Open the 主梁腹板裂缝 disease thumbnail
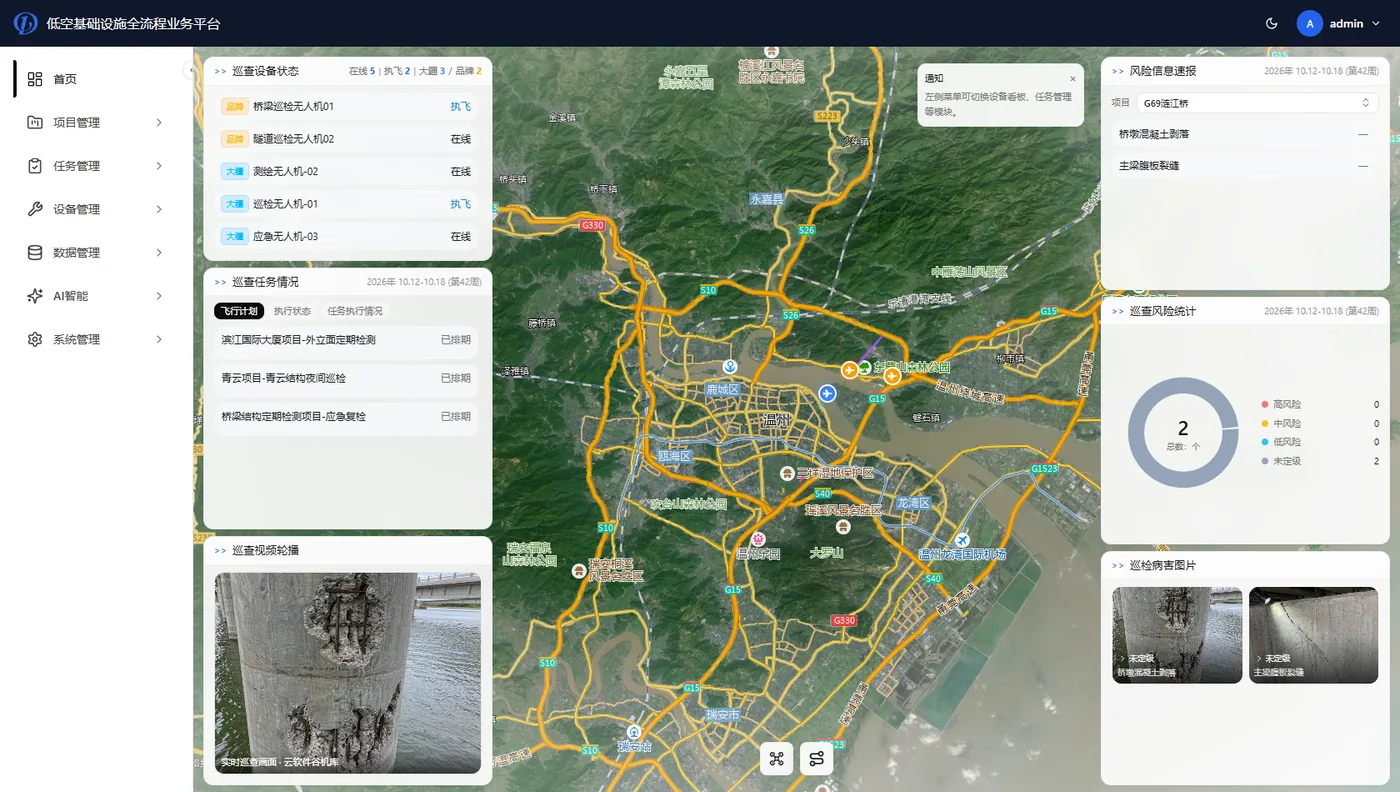This screenshot has height=792, width=1400. (1313, 635)
